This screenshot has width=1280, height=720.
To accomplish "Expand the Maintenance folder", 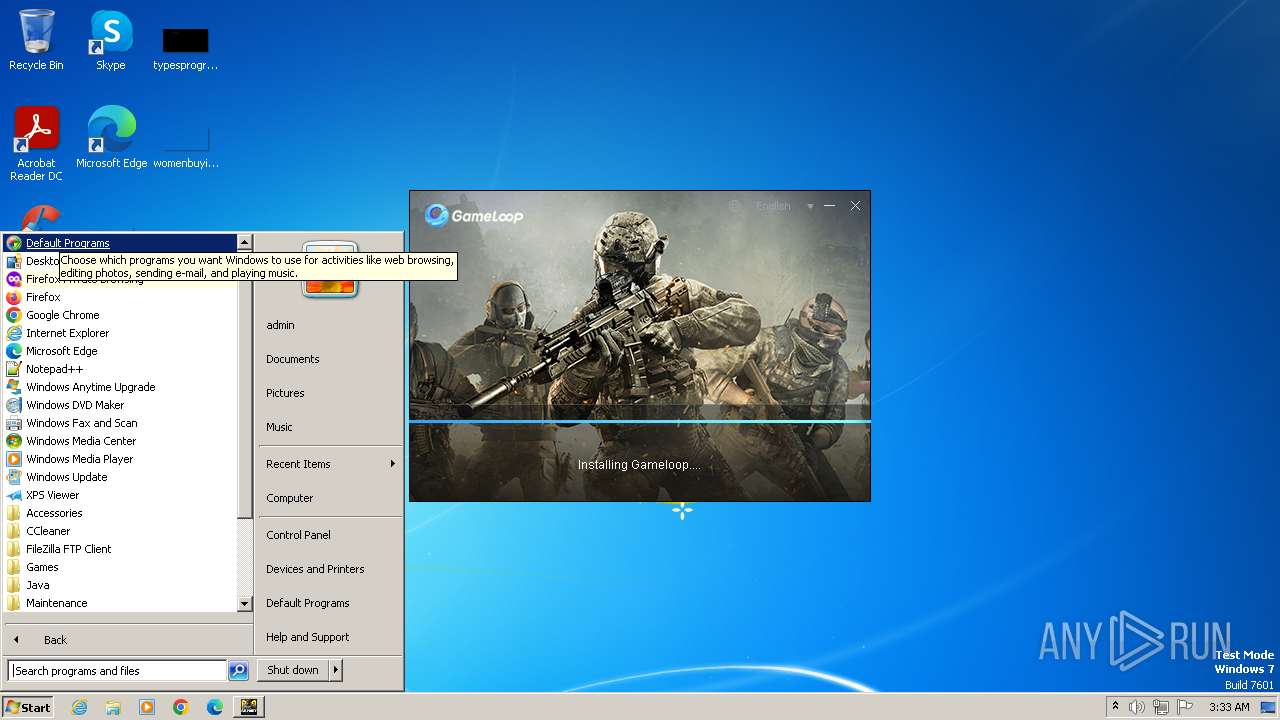I will 122,603.
